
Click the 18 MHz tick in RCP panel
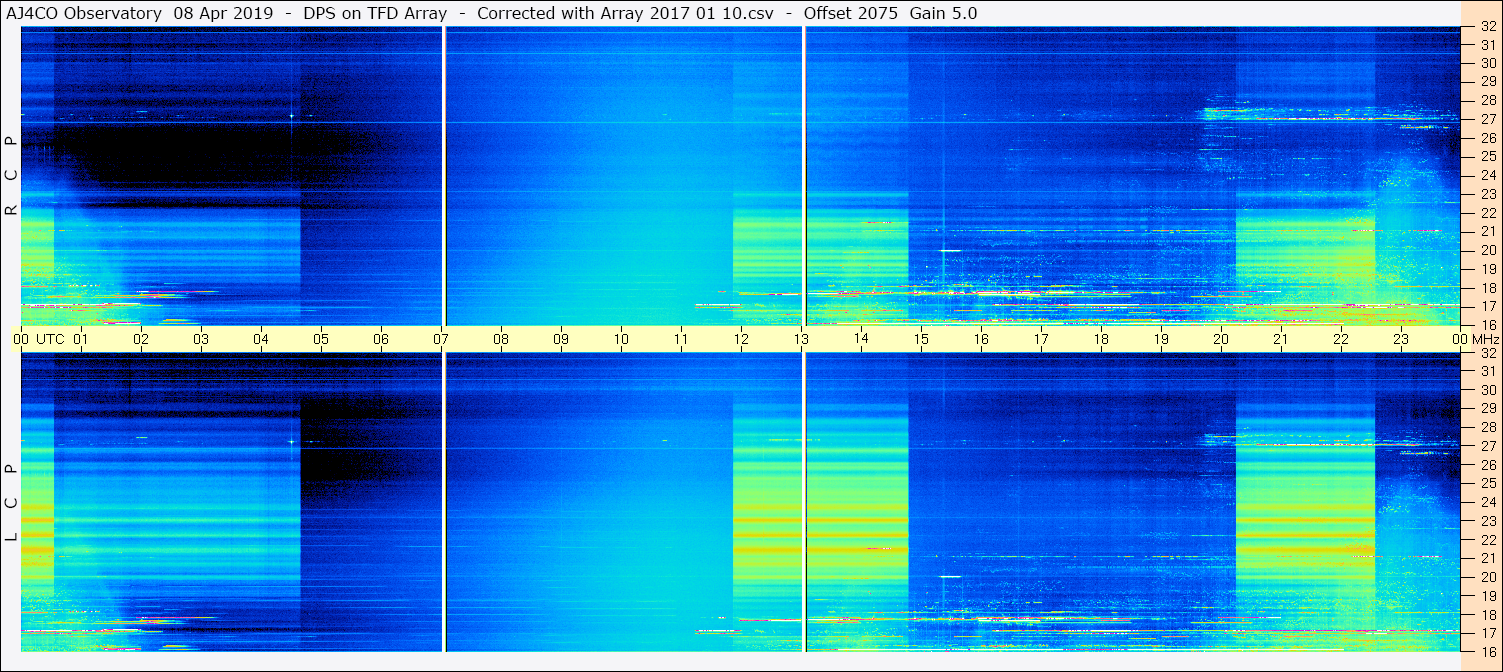[x=1487, y=287]
